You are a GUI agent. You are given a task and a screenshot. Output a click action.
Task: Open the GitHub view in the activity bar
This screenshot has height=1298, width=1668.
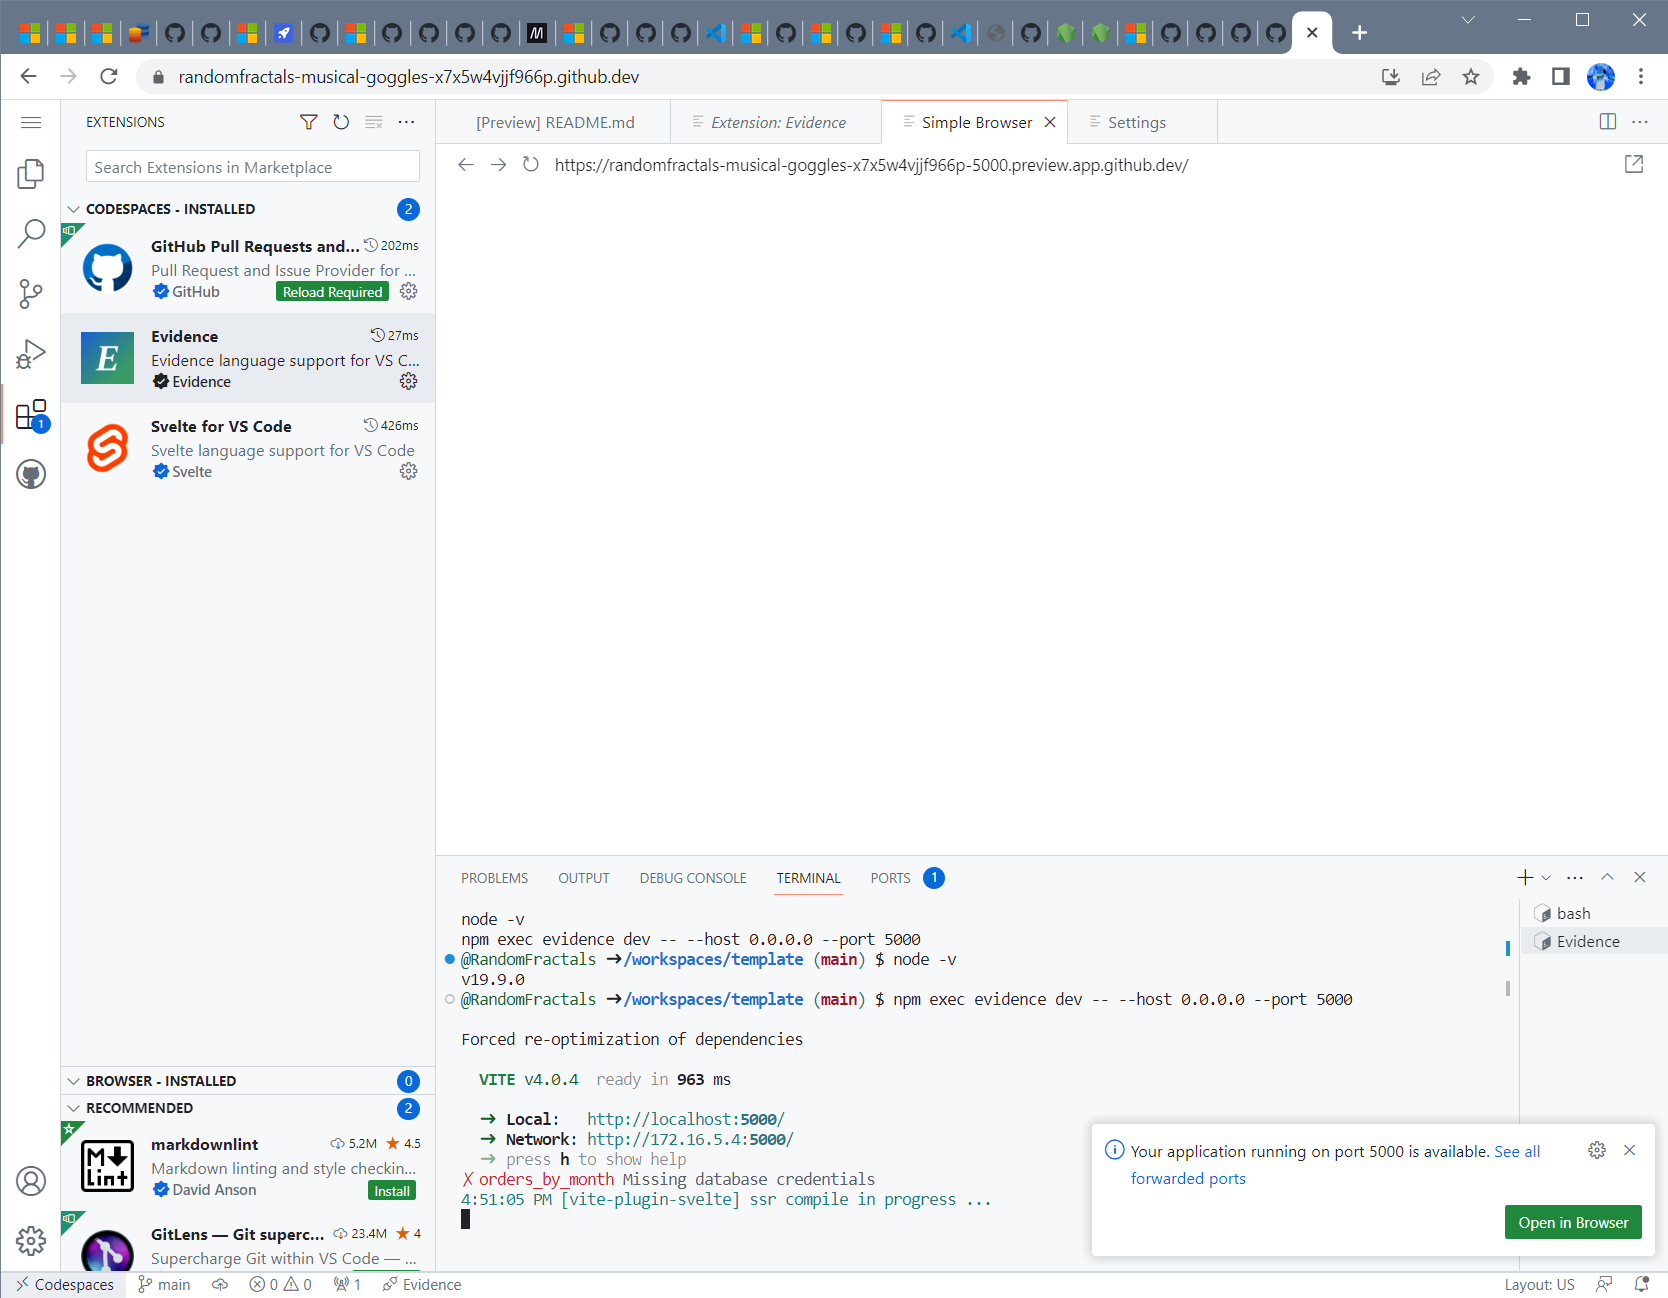(30, 475)
